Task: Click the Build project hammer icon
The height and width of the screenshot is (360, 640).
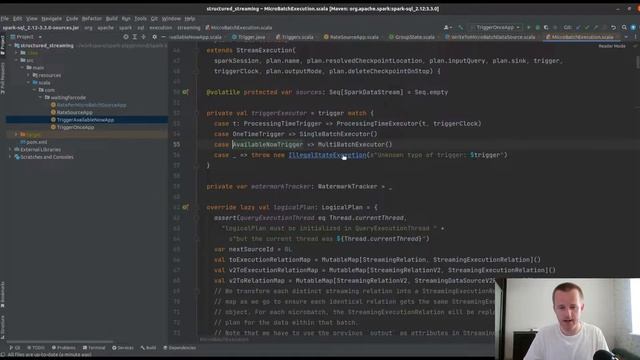Action: click(461, 27)
